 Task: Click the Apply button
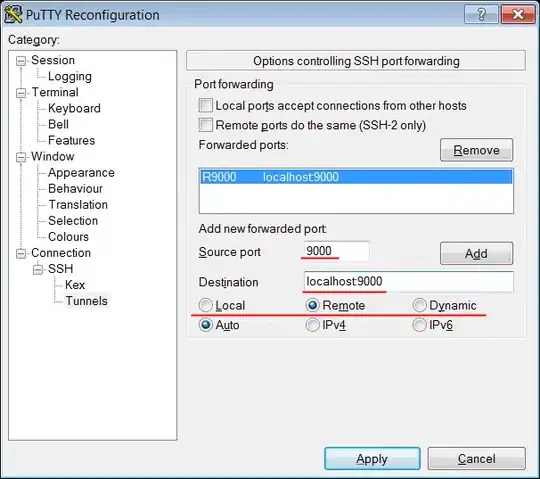[372, 459]
